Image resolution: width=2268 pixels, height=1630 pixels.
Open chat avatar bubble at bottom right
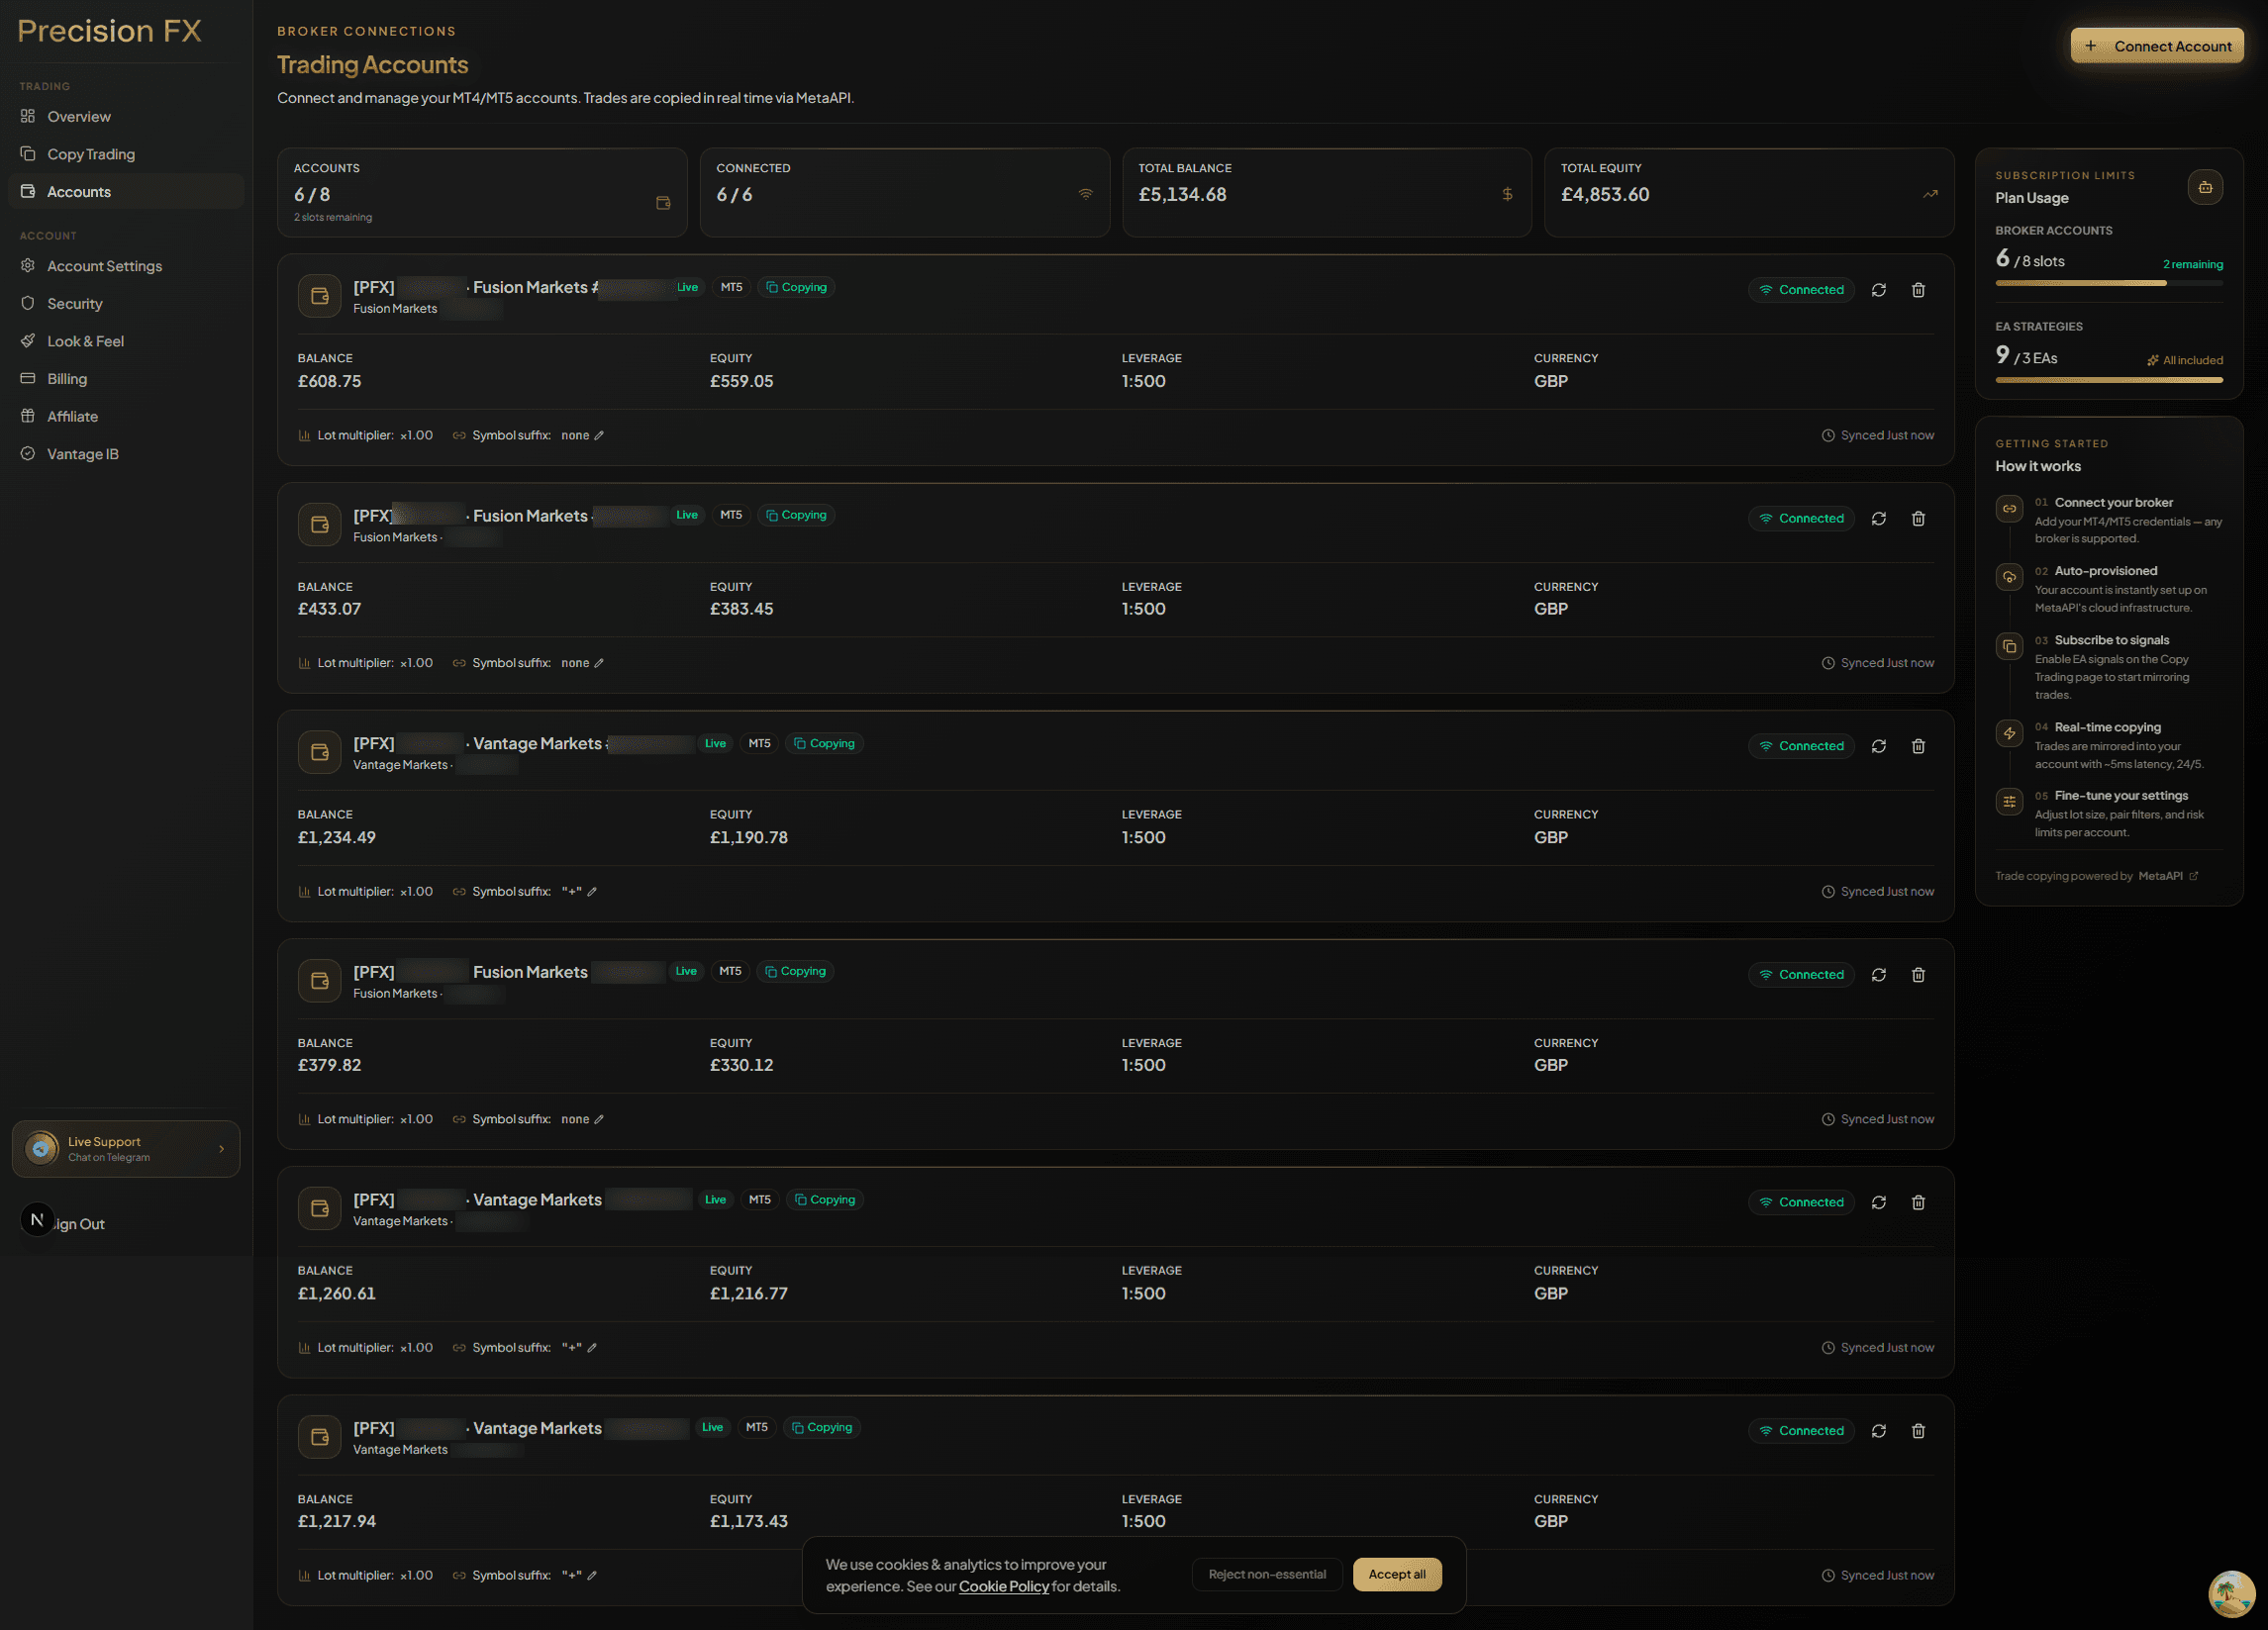(x=2231, y=1593)
